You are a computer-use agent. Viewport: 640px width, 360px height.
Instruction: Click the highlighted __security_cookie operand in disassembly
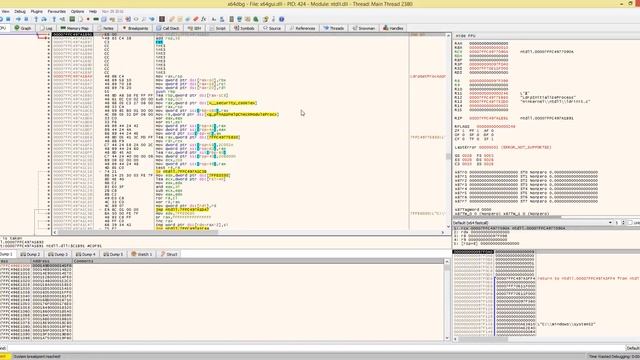(x=232, y=103)
